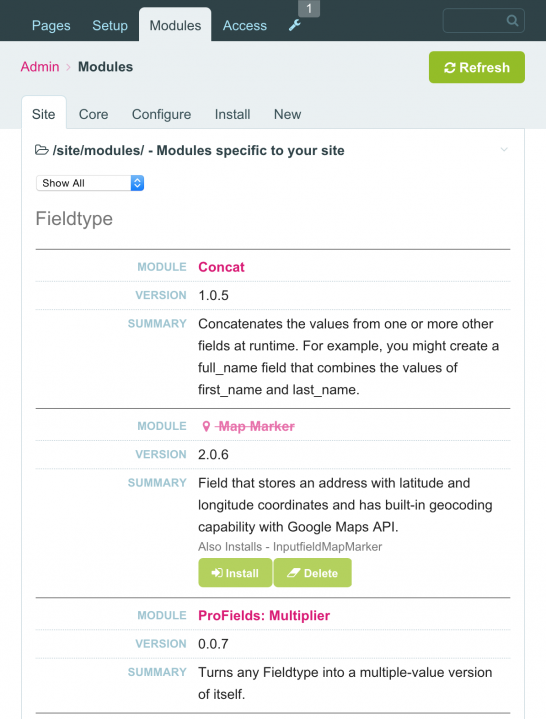Click the notification badge showing 1
The height and width of the screenshot is (719, 546).
click(309, 9)
